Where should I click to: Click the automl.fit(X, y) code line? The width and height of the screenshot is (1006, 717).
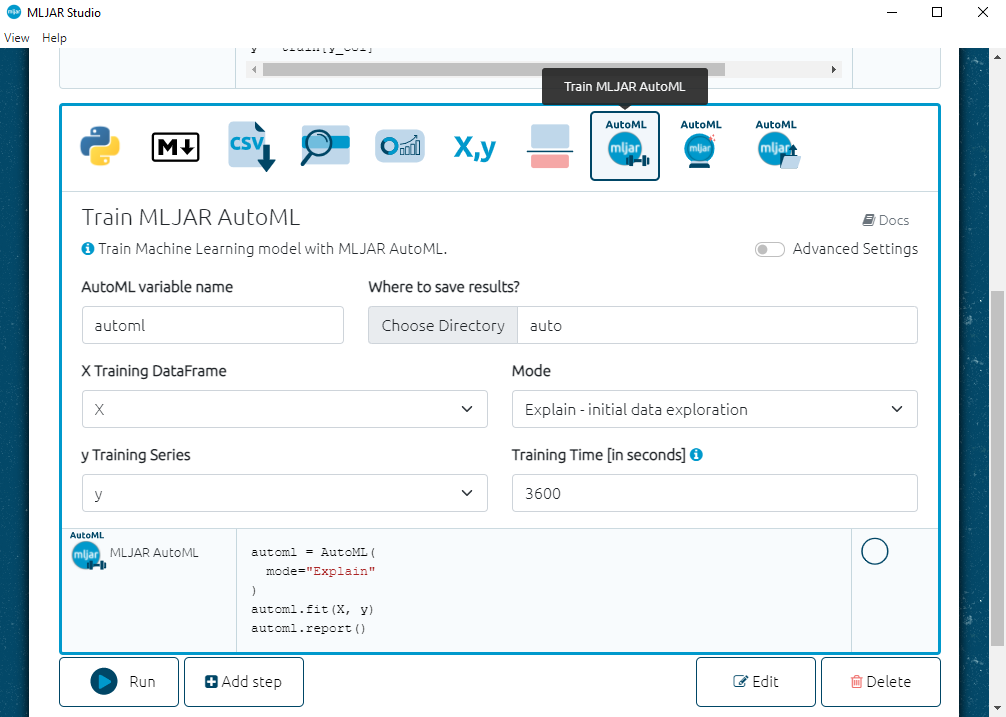312,609
